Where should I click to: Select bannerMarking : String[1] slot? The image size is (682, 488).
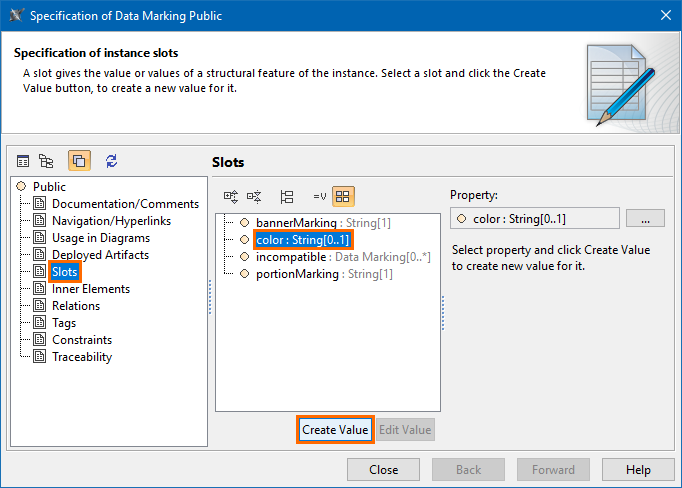click(323, 223)
